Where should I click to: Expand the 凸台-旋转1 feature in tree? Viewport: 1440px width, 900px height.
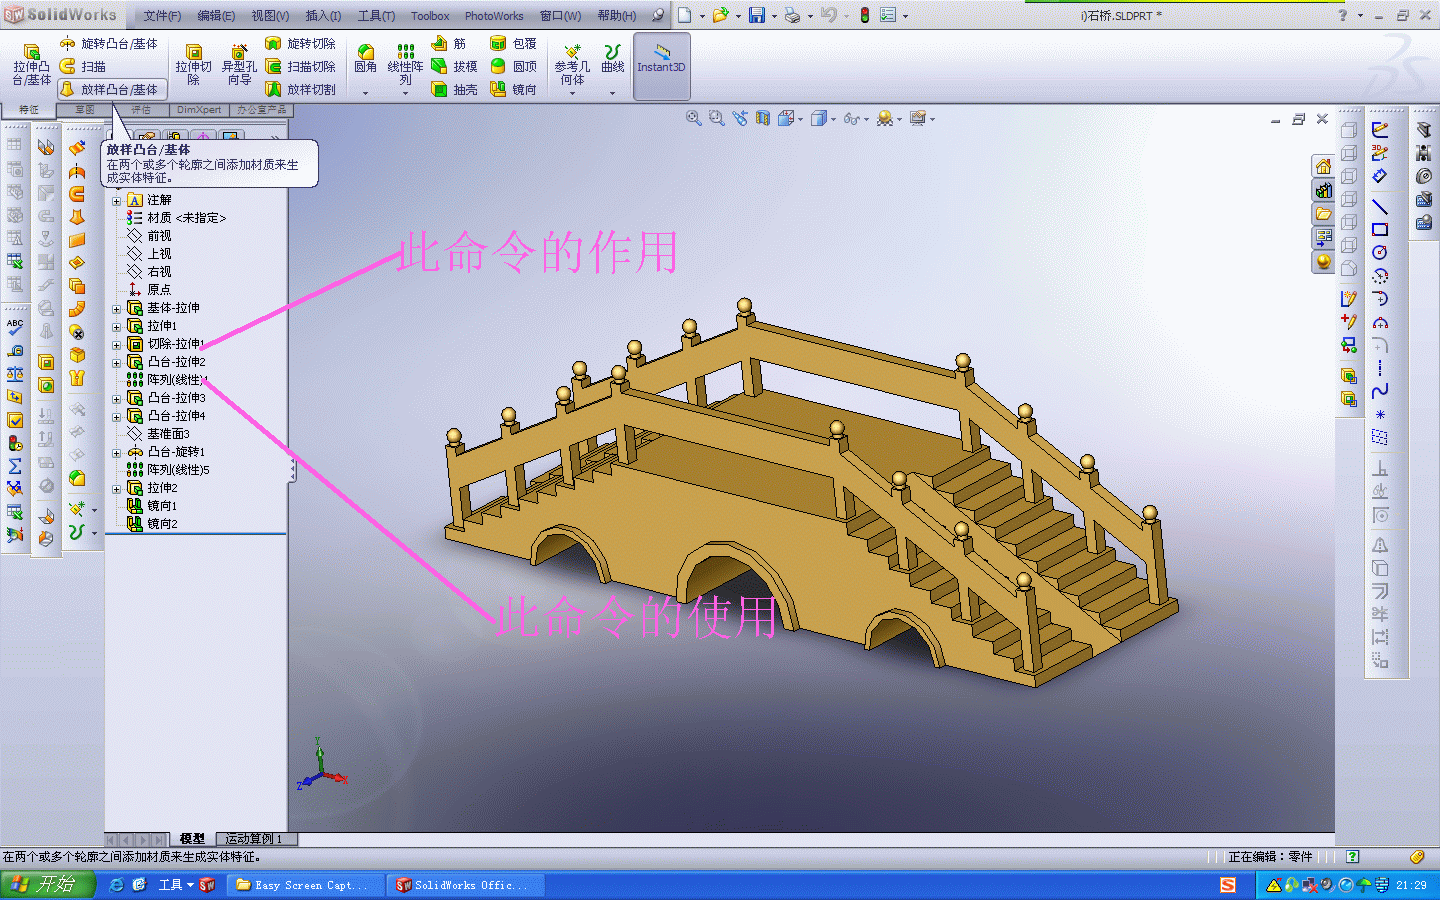coord(116,453)
